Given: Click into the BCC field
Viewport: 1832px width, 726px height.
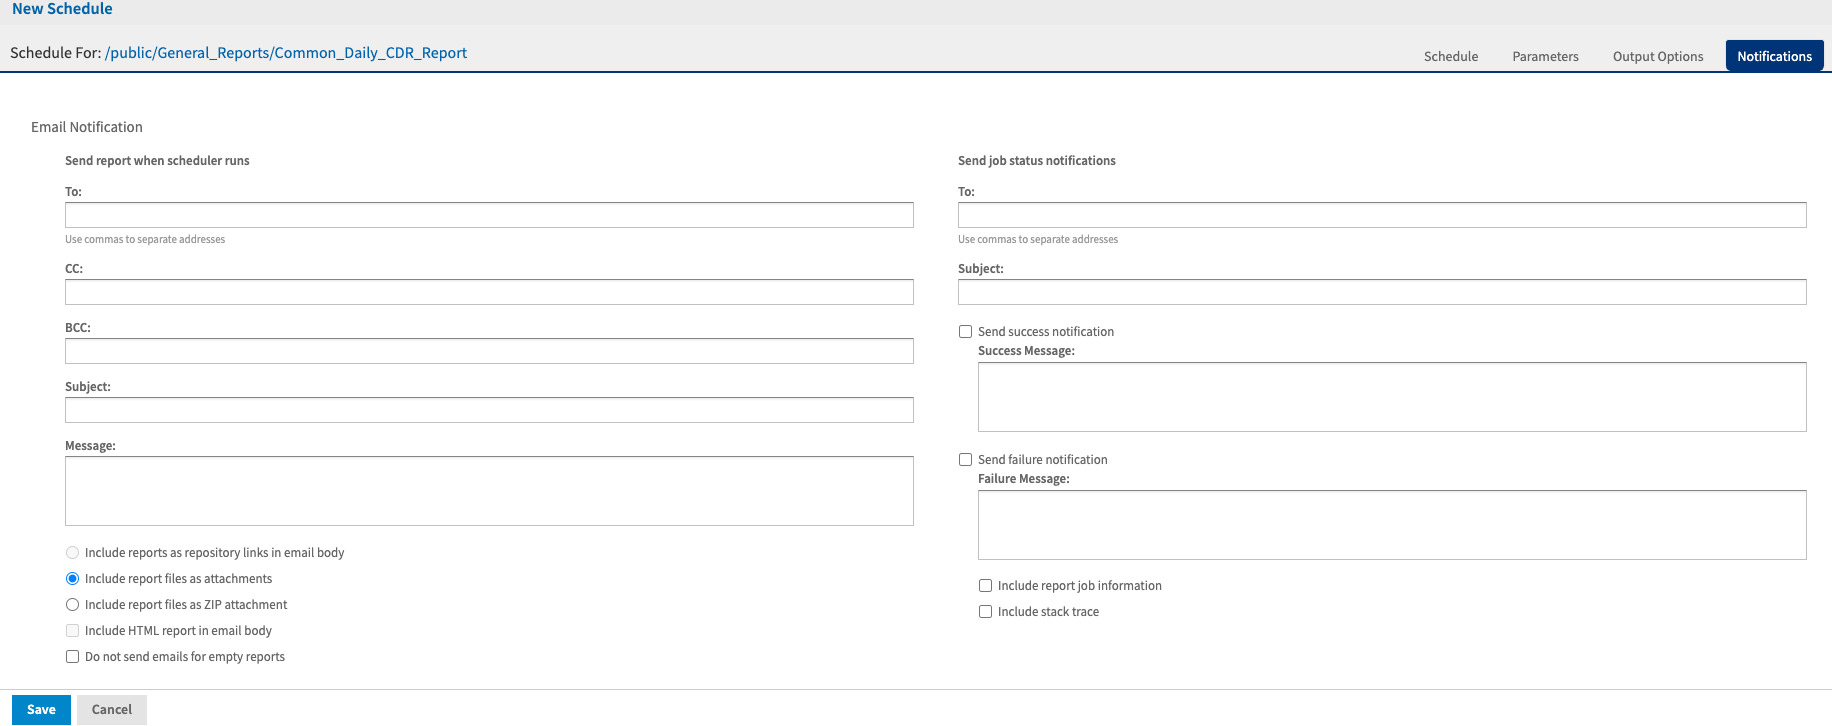Looking at the screenshot, I should [x=489, y=351].
